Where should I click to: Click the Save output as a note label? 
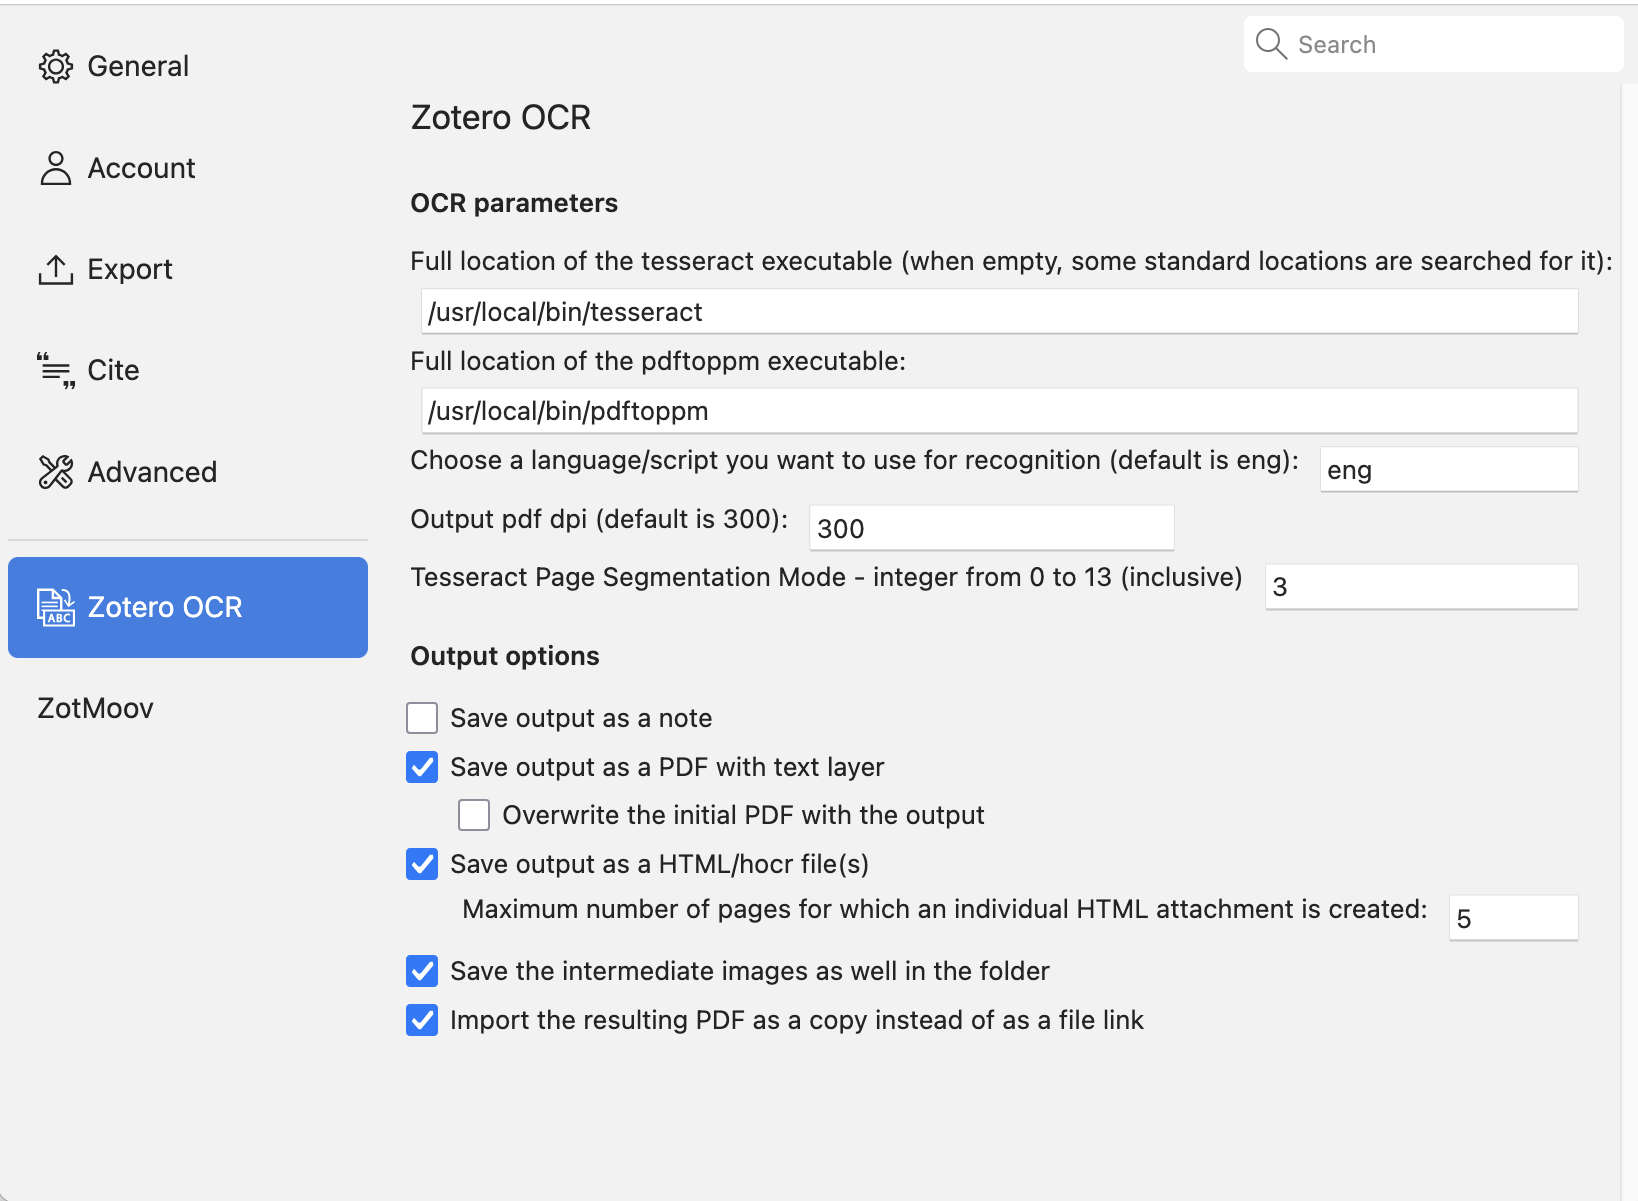(x=581, y=718)
